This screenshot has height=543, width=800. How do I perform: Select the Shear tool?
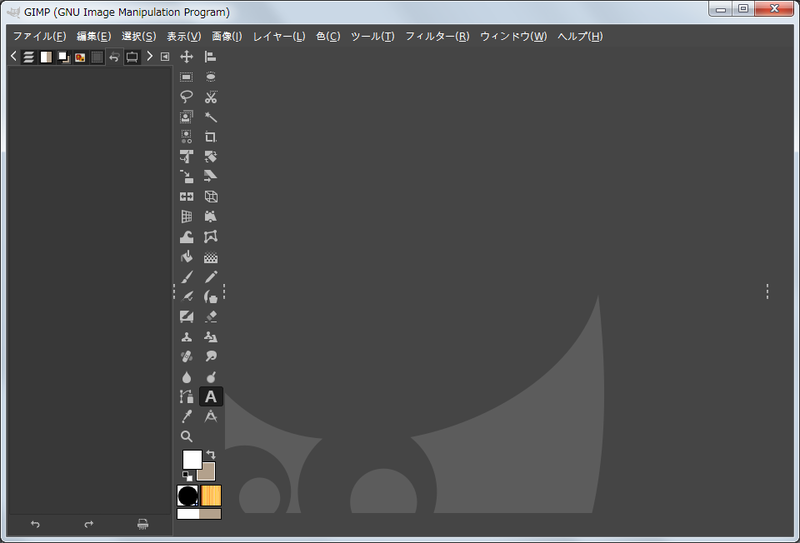click(x=210, y=177)
